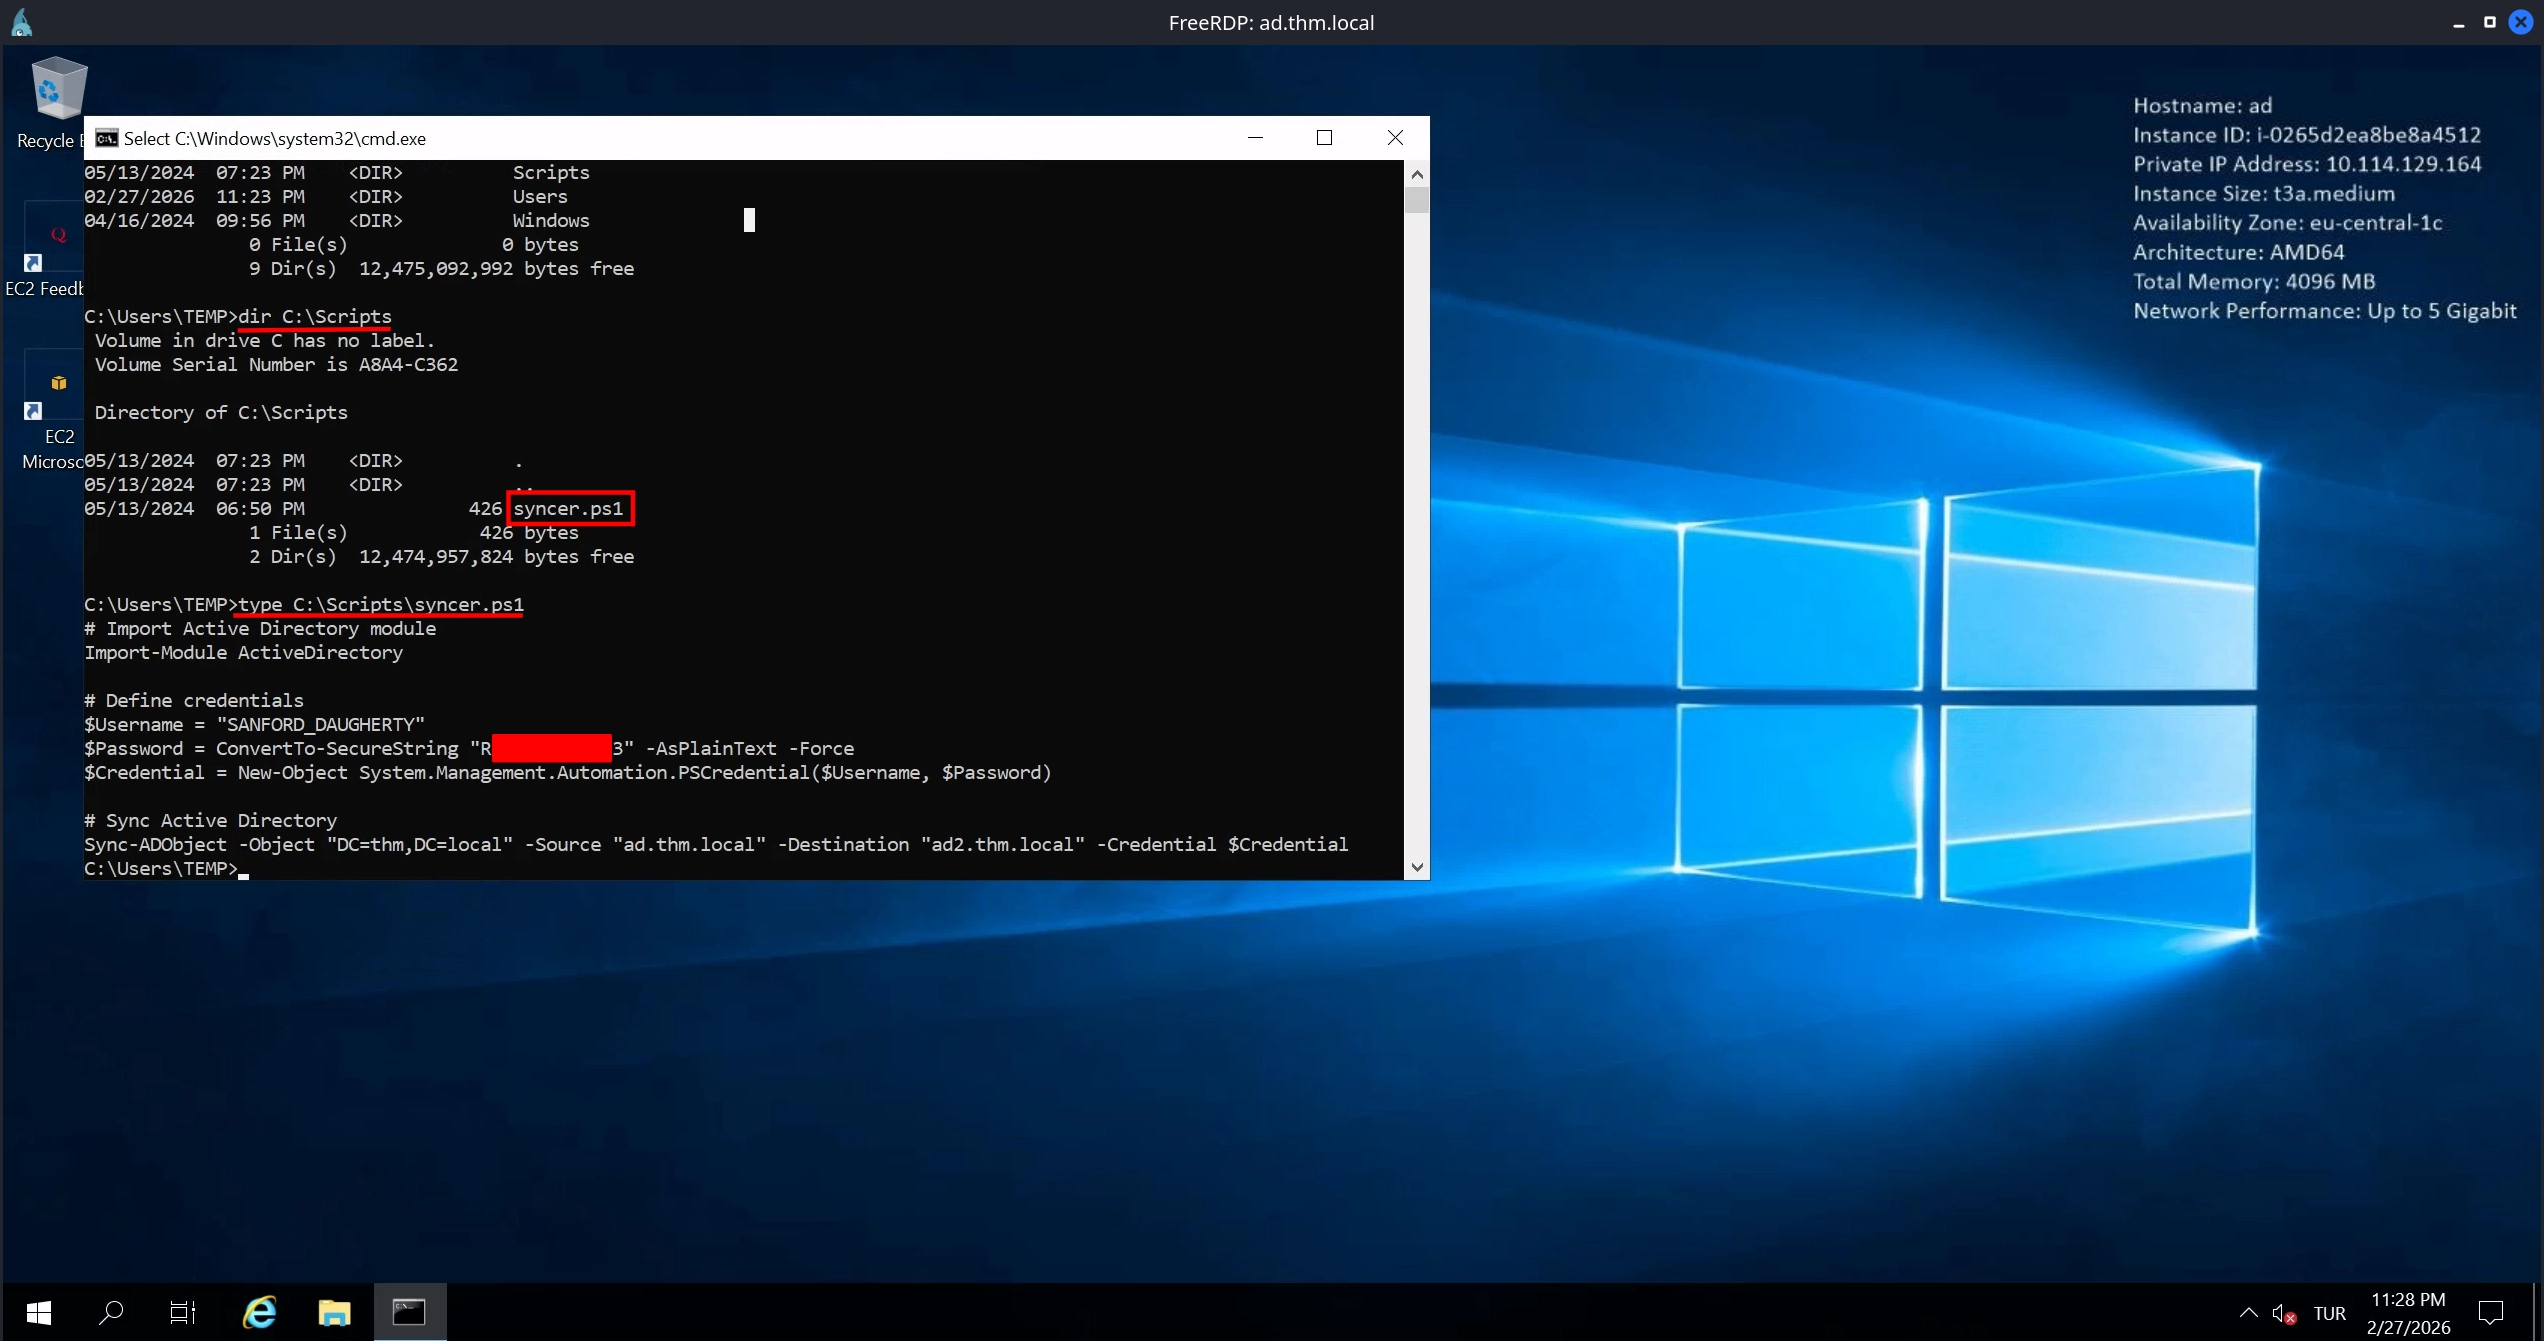This screenshot has height=1341, width=2544.
Task: Switch the TUR input language indicator
Action: (2329, 1313)
